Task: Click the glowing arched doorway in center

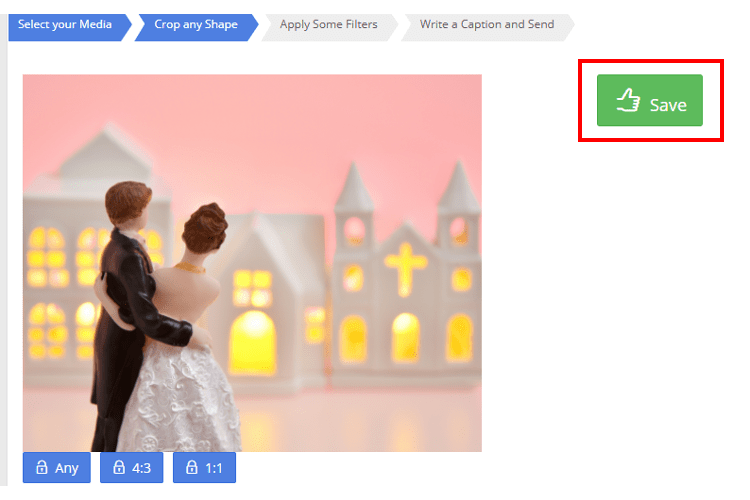Action: tap(253, 340)
